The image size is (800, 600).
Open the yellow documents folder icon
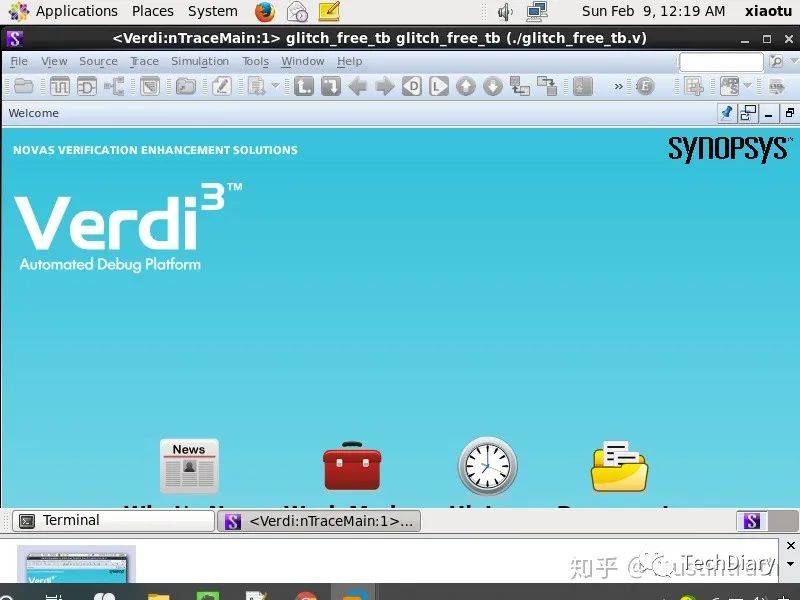(x=619, y=466)
